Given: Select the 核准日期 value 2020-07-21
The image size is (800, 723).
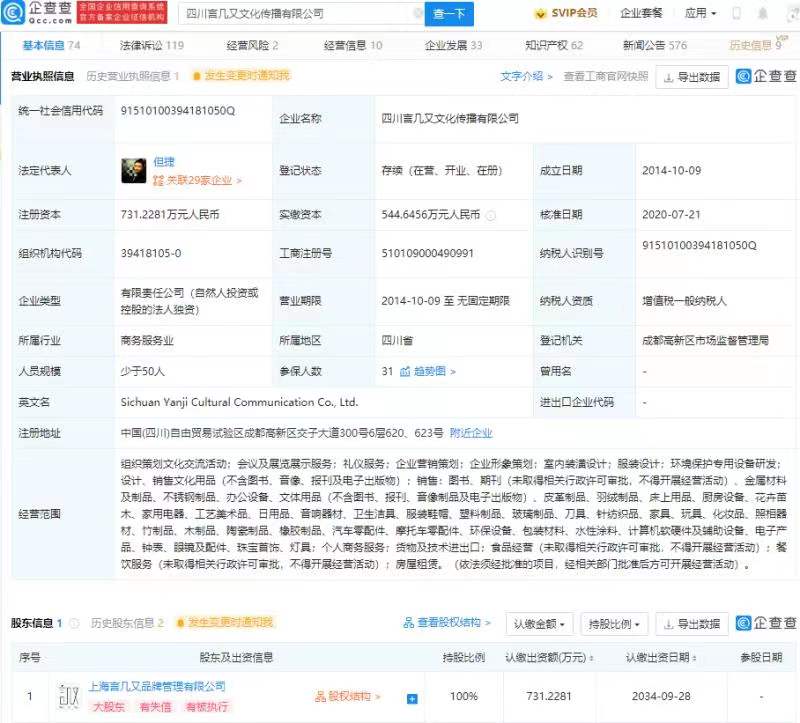Looking at the screenshot, I should 671,215.
